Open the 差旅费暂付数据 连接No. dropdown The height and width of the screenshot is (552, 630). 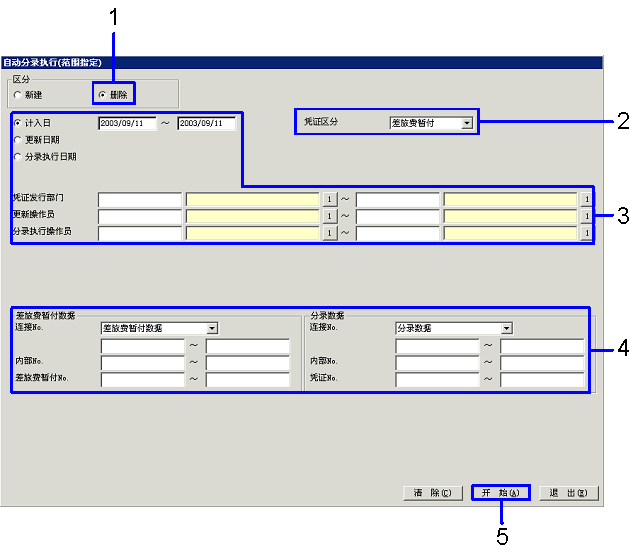[x=212, y=328]
